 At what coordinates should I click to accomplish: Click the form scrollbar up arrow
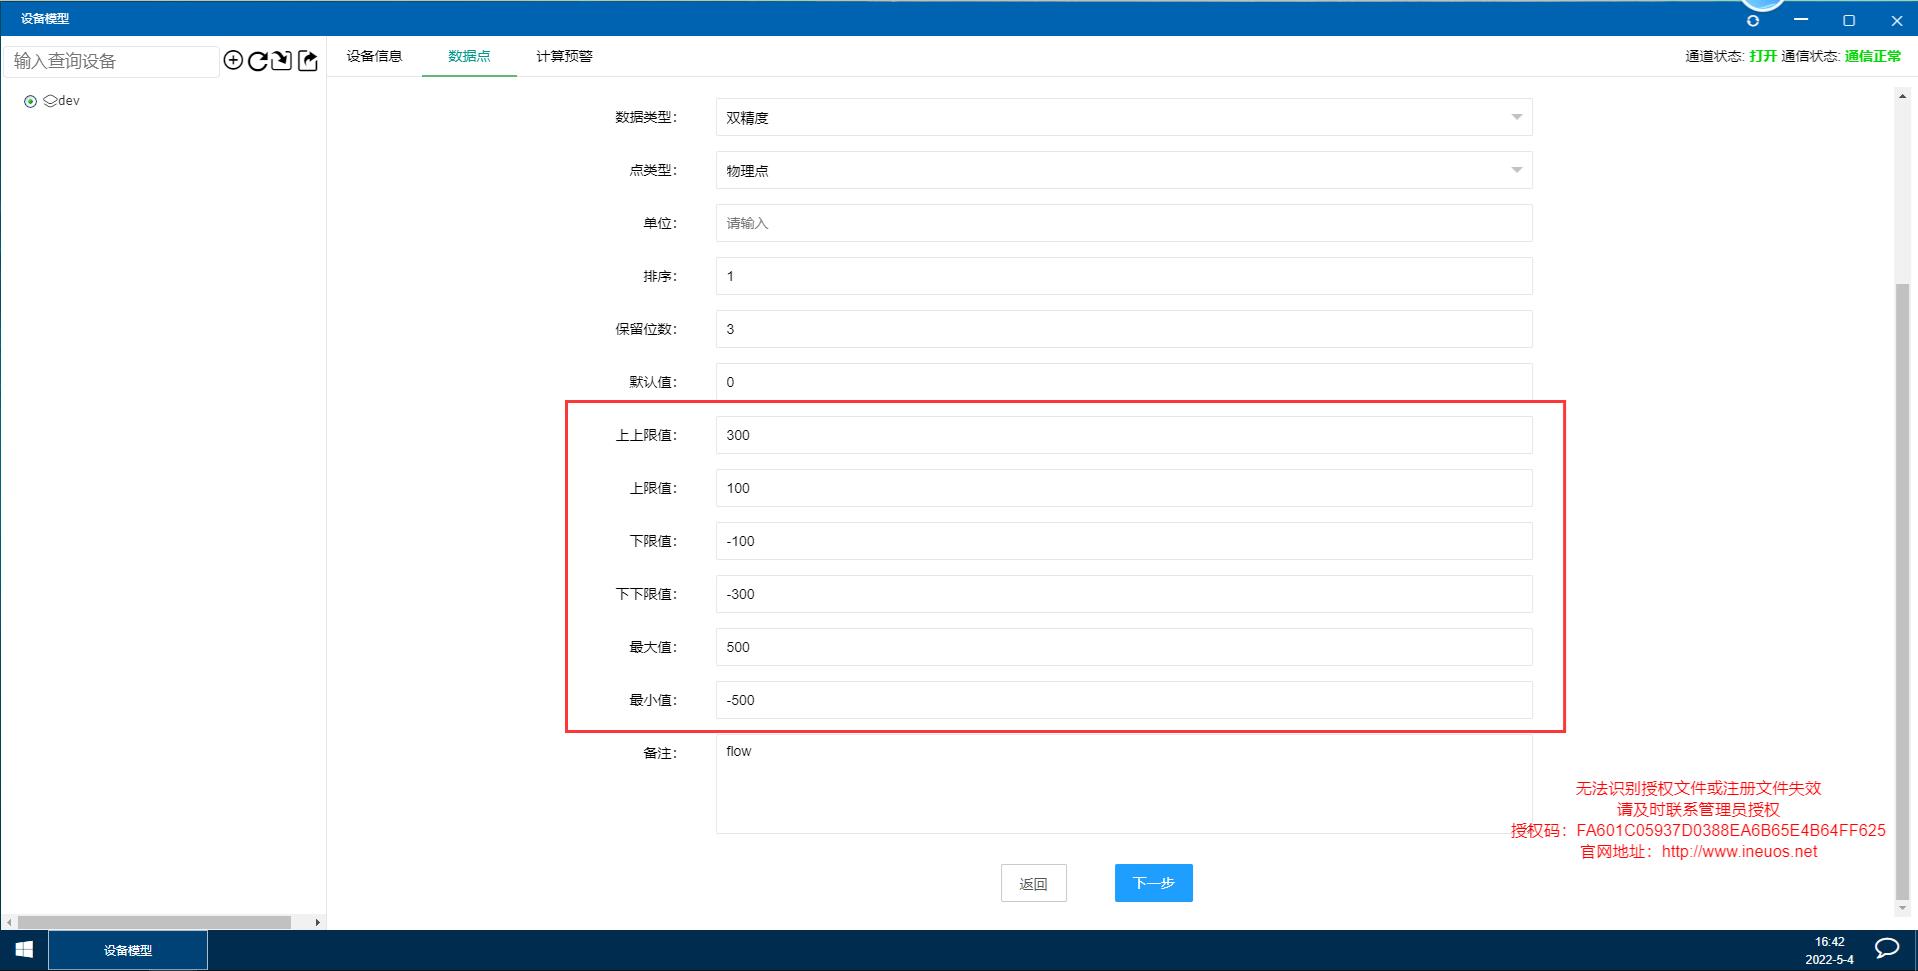[x=1902, y=96]
